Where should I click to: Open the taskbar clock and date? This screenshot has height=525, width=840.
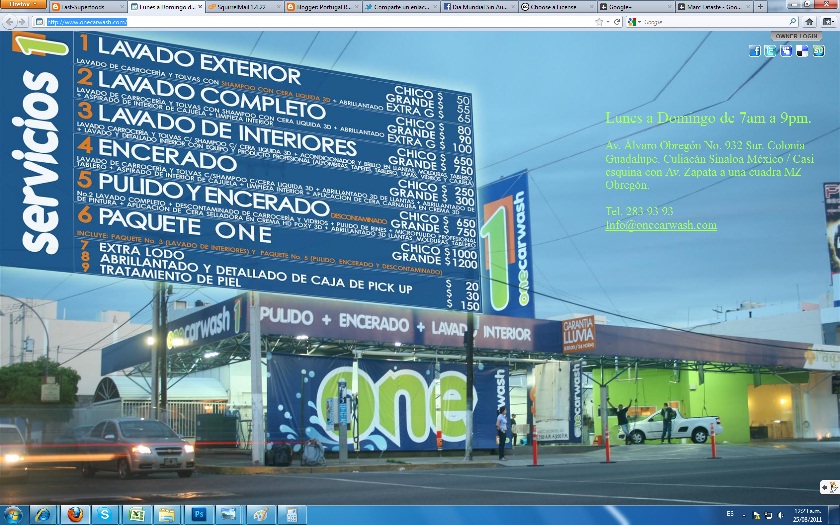tap(807, 515)
